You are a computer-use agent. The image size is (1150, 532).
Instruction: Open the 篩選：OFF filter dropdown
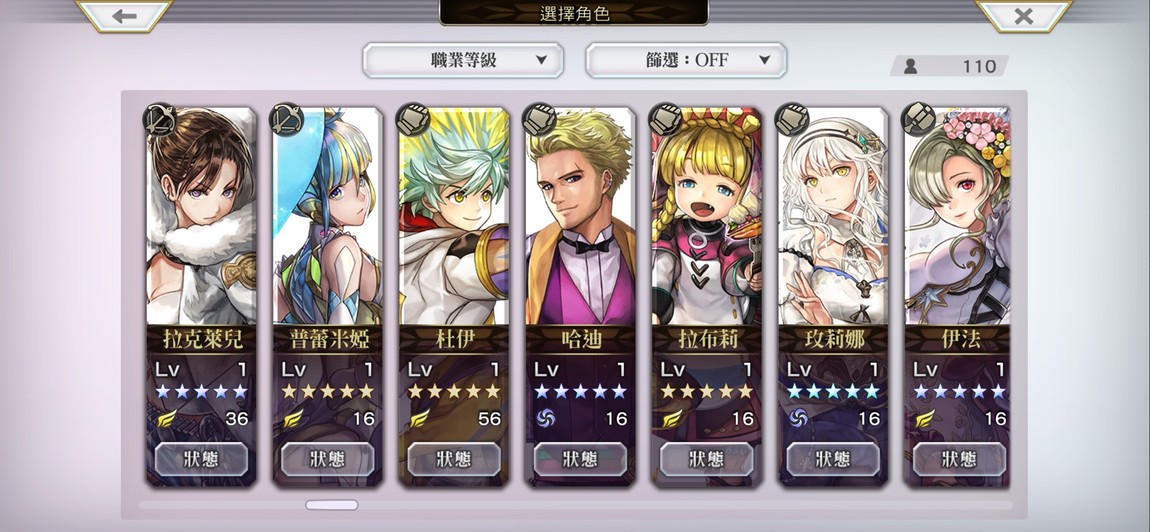686,60
